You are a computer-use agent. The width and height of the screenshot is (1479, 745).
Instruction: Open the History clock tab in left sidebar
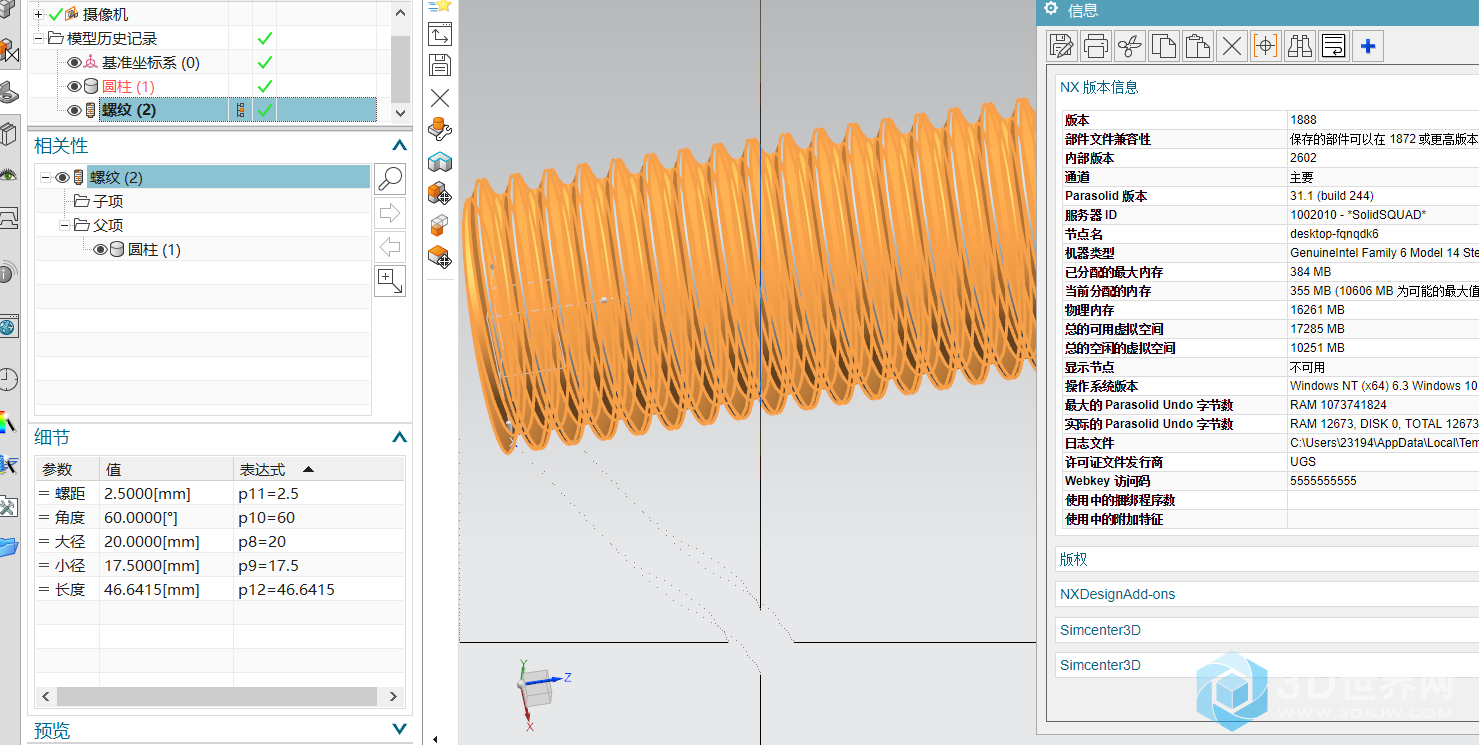pos(8,379)
